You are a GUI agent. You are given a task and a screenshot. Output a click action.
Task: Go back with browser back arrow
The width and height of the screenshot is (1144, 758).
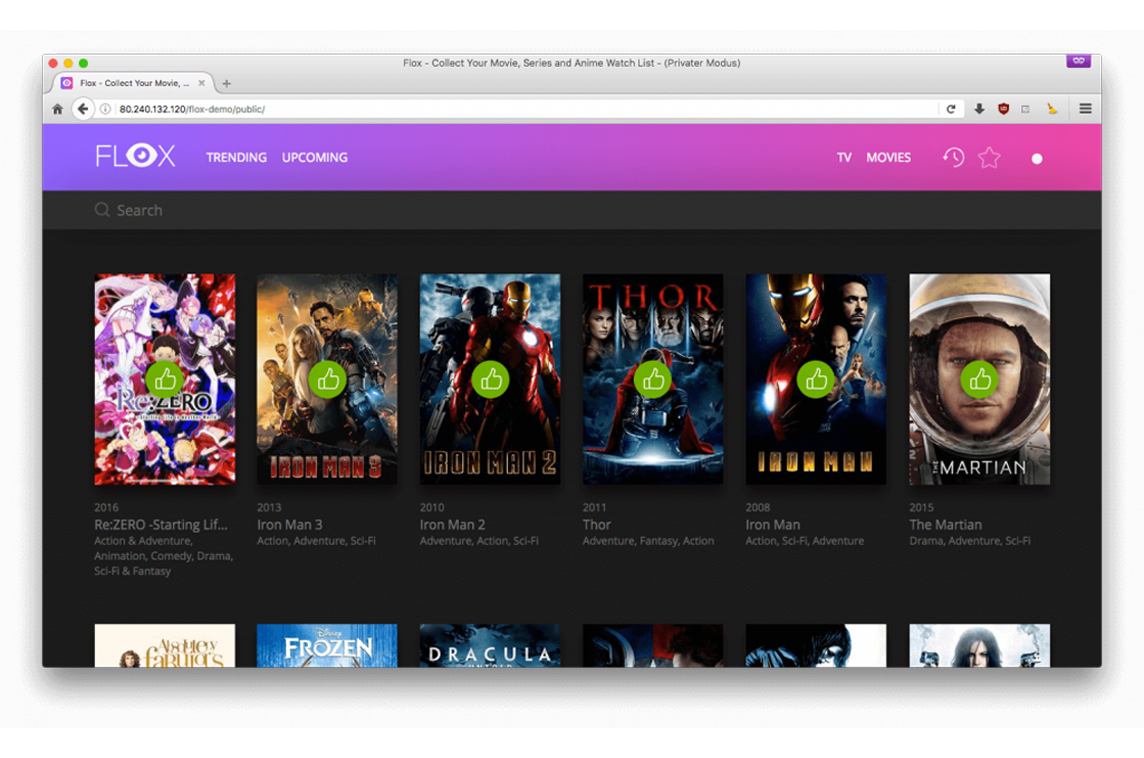(82, 109)
